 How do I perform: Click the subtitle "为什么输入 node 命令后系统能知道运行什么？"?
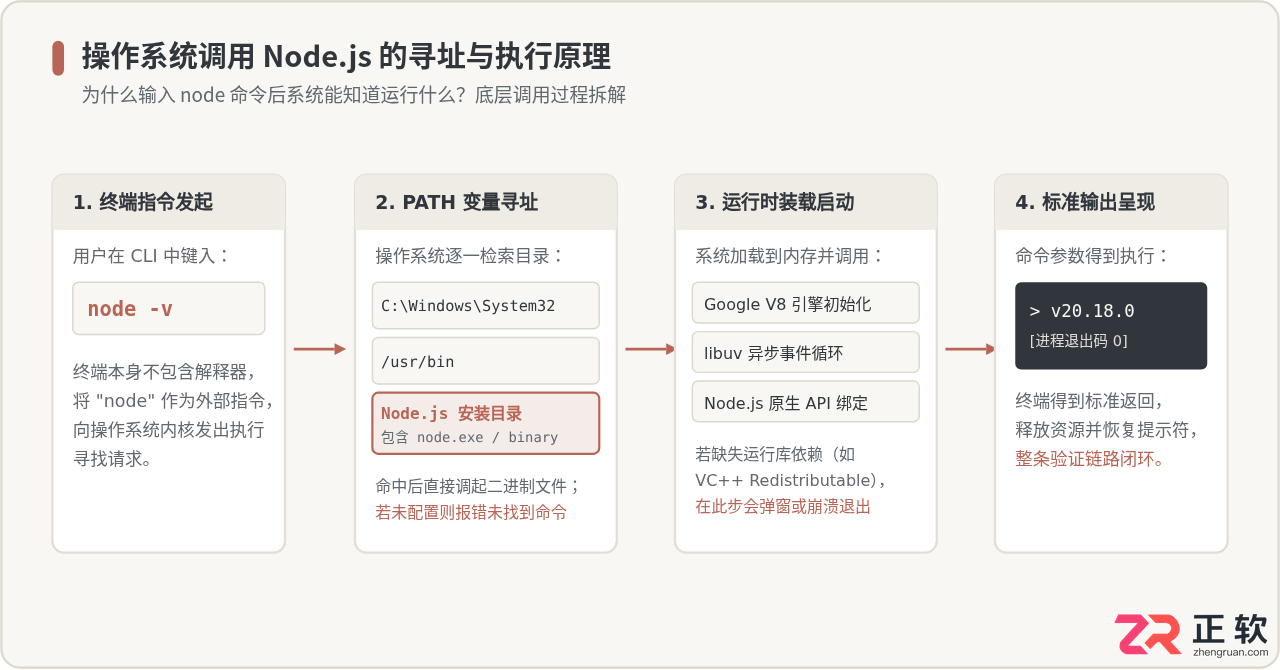point(277,96)
